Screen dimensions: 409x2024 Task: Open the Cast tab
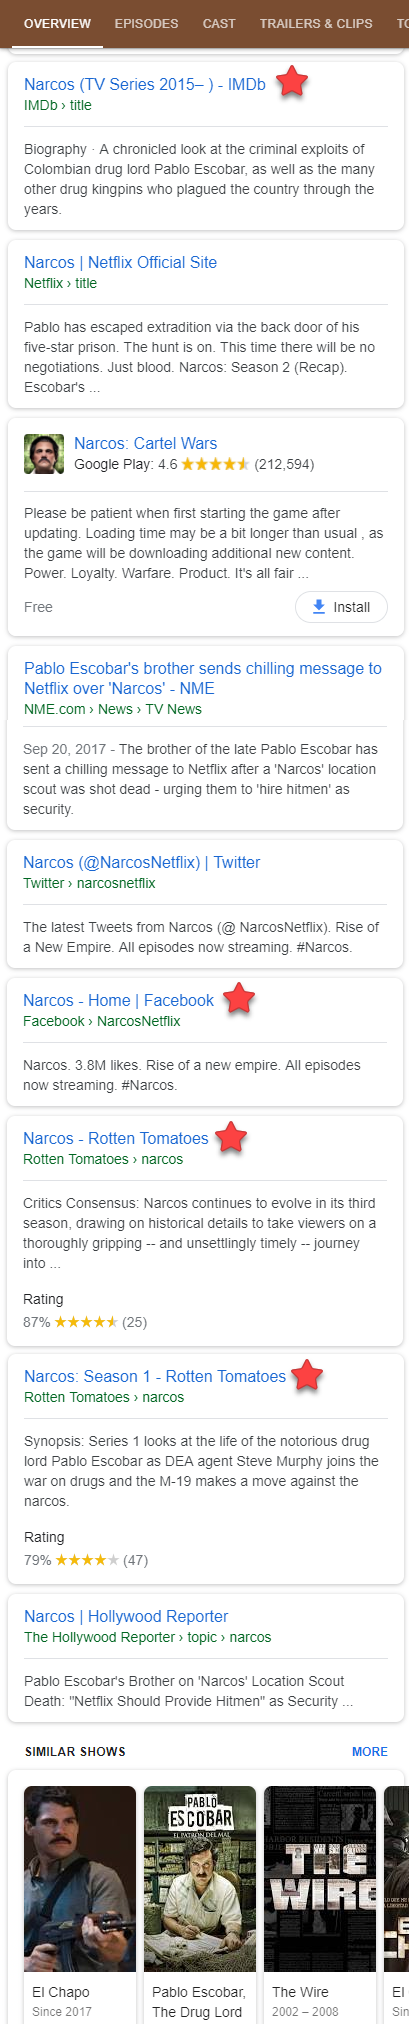[219, 23]
